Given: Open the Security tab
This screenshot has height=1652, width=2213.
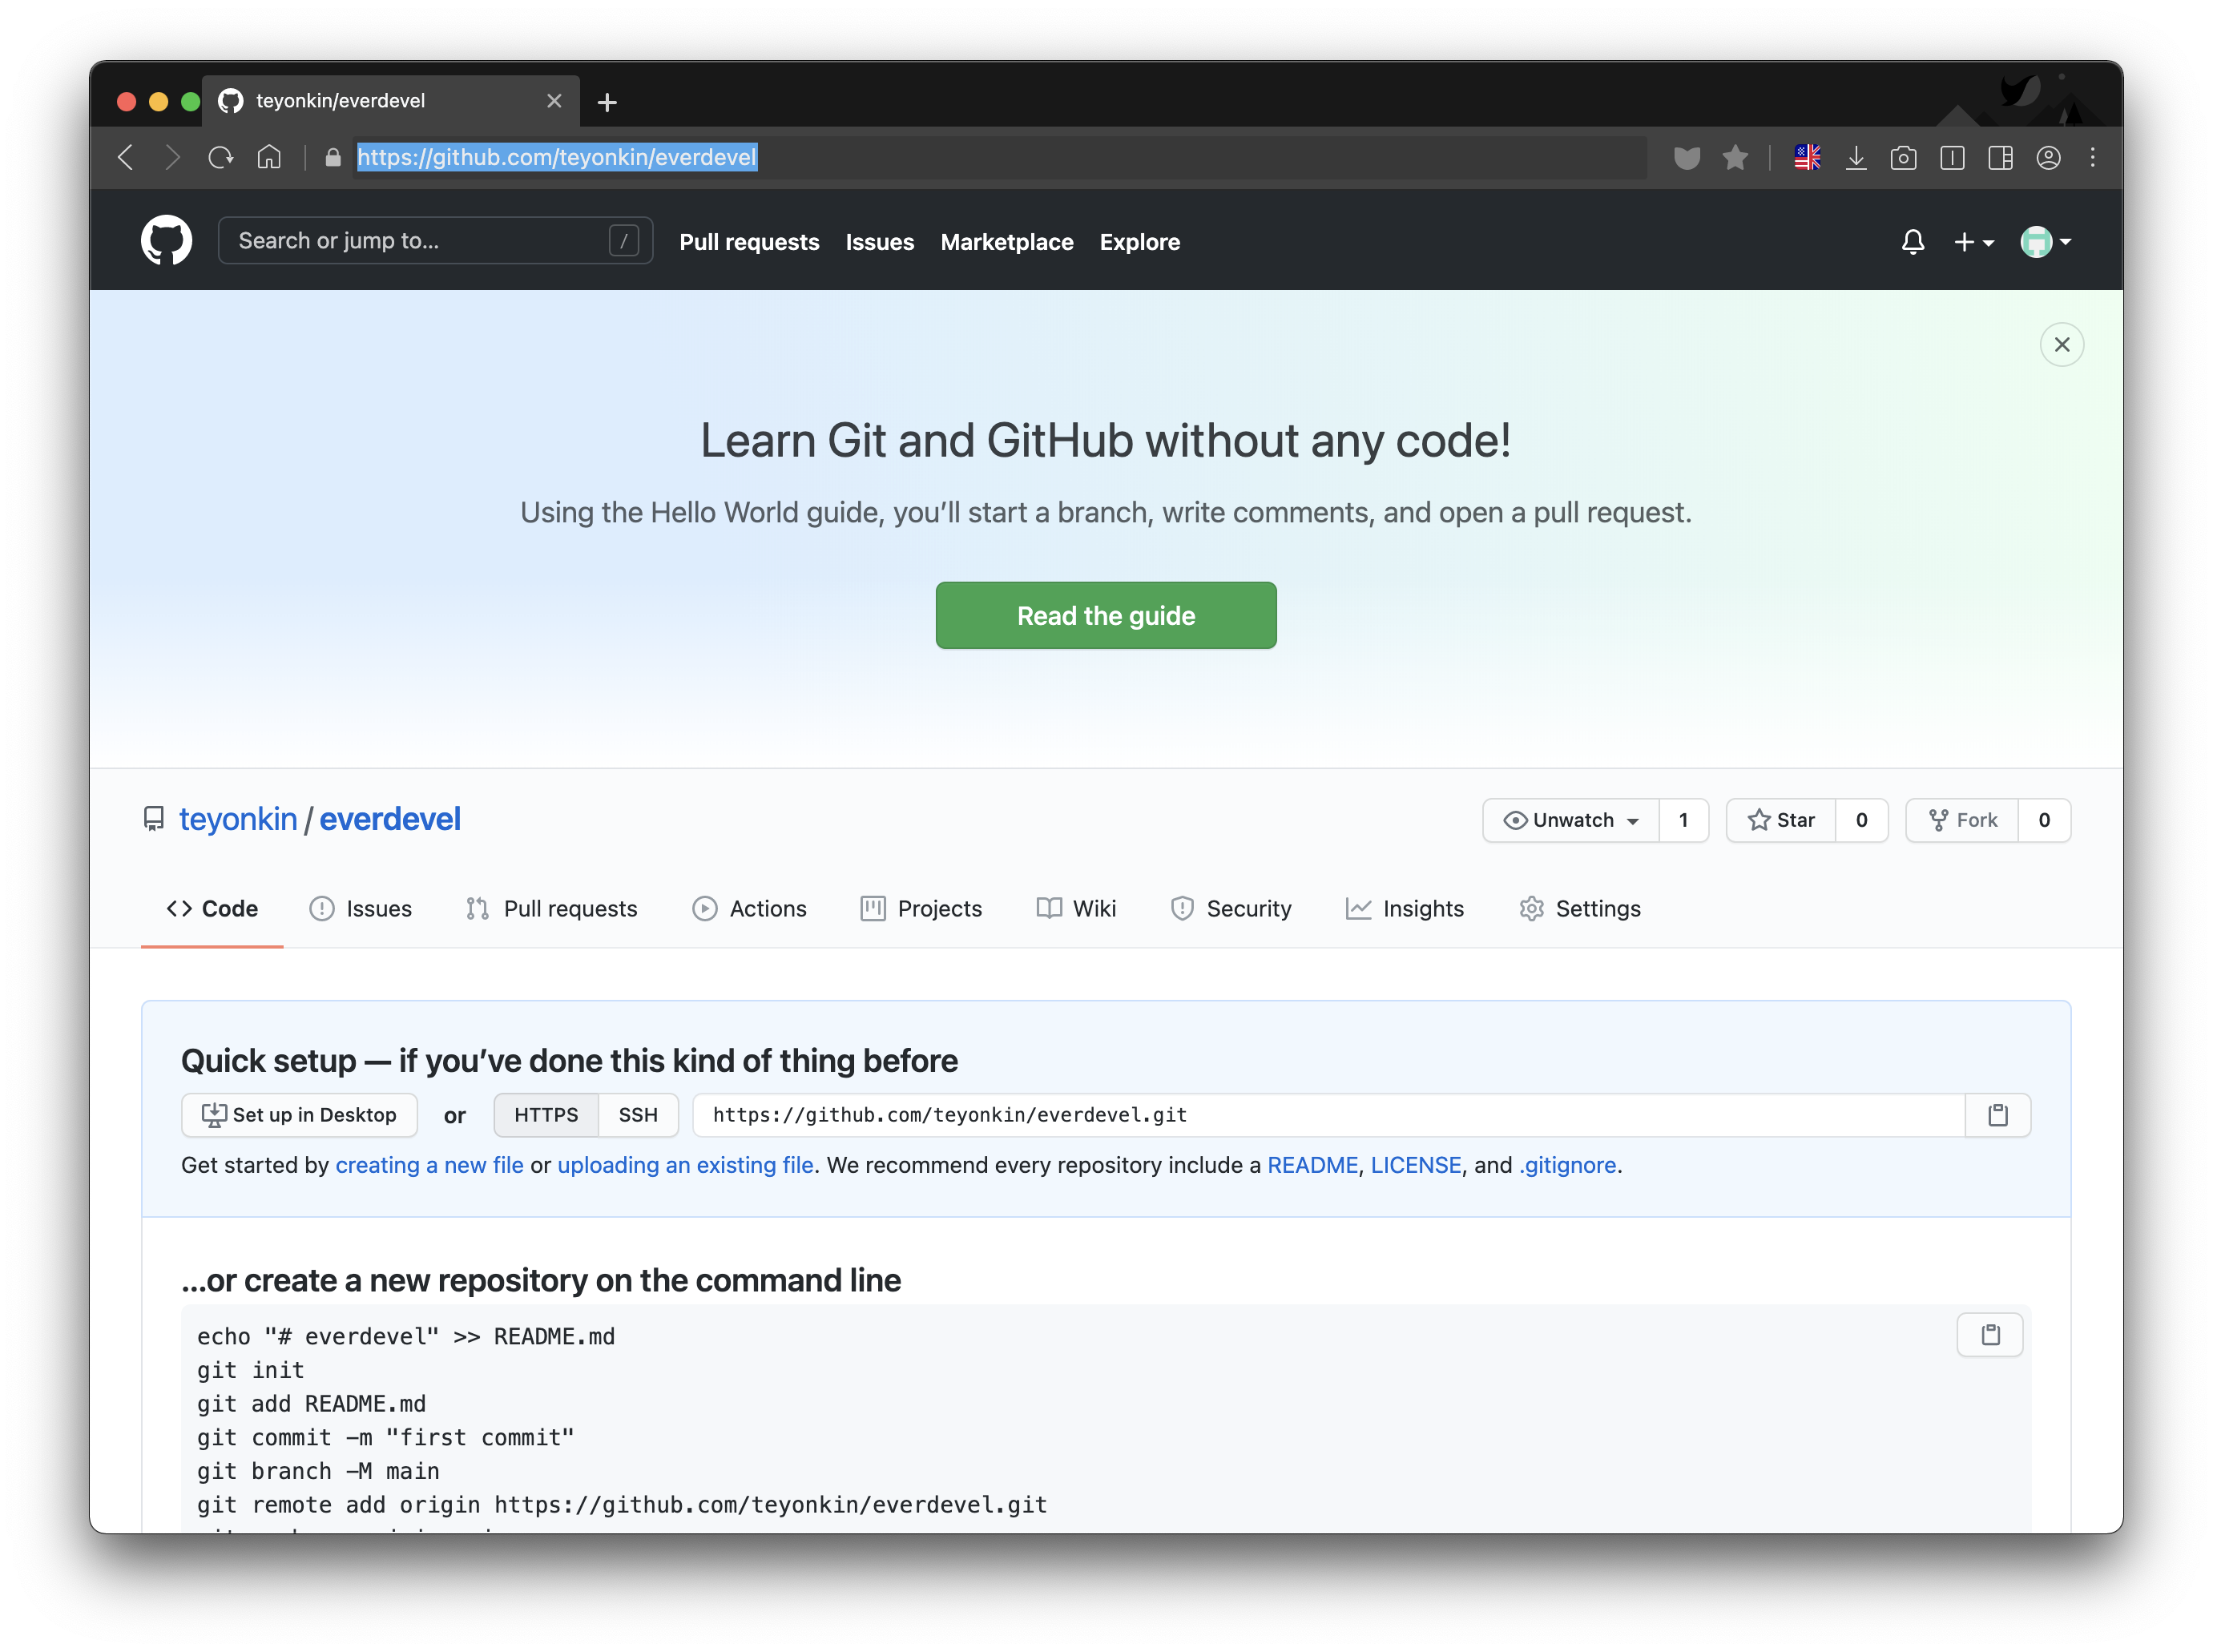Looking at the screenshot, I should click(x=1230, y=908).
